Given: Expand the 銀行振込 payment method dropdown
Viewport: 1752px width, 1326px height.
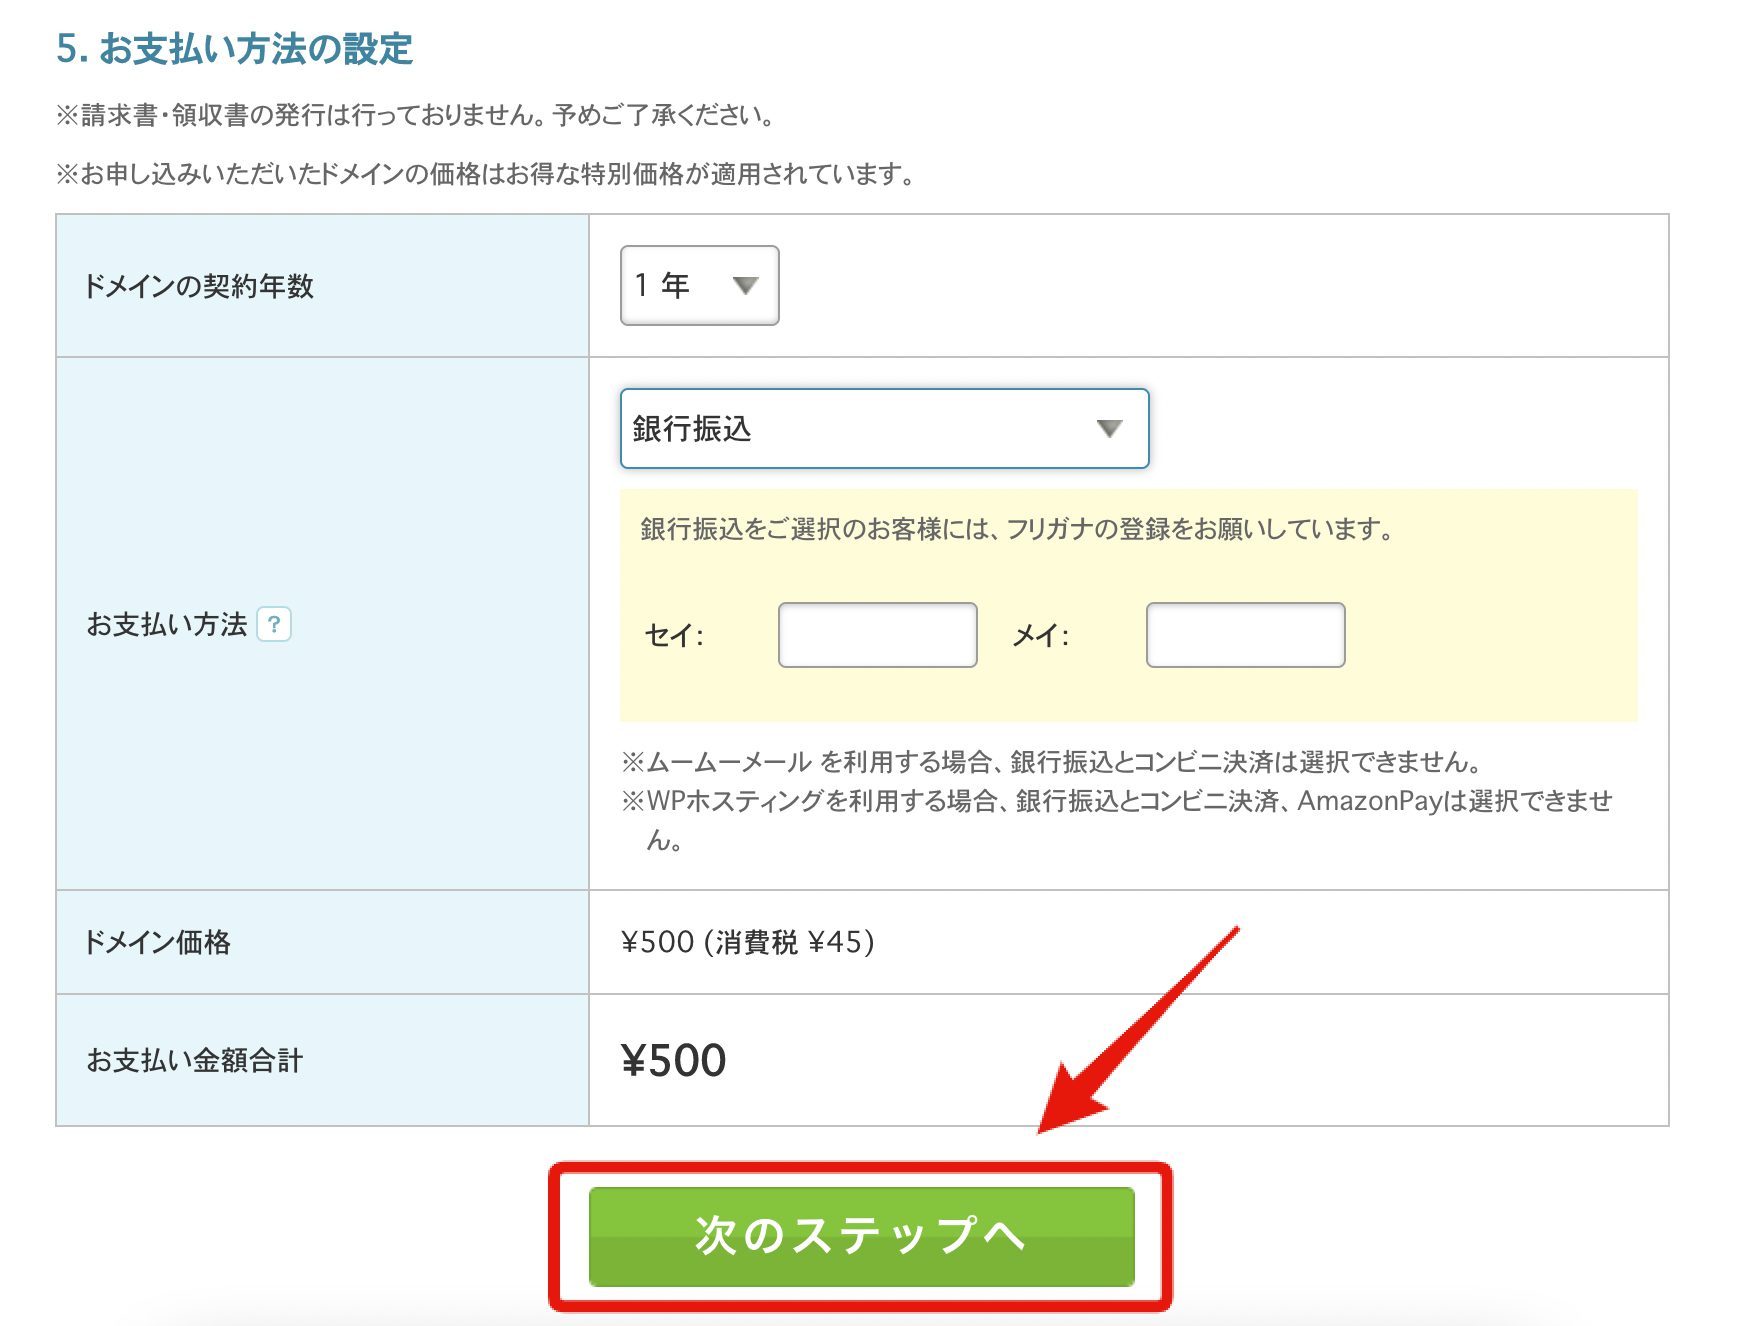Looking at the screenshot, I should pos(885,428).
